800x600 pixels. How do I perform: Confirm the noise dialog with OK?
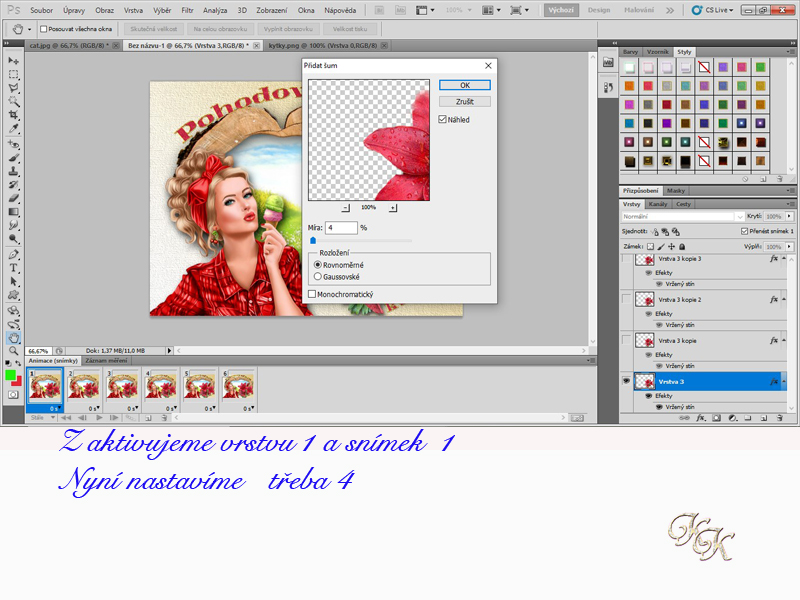coord(465,85)
